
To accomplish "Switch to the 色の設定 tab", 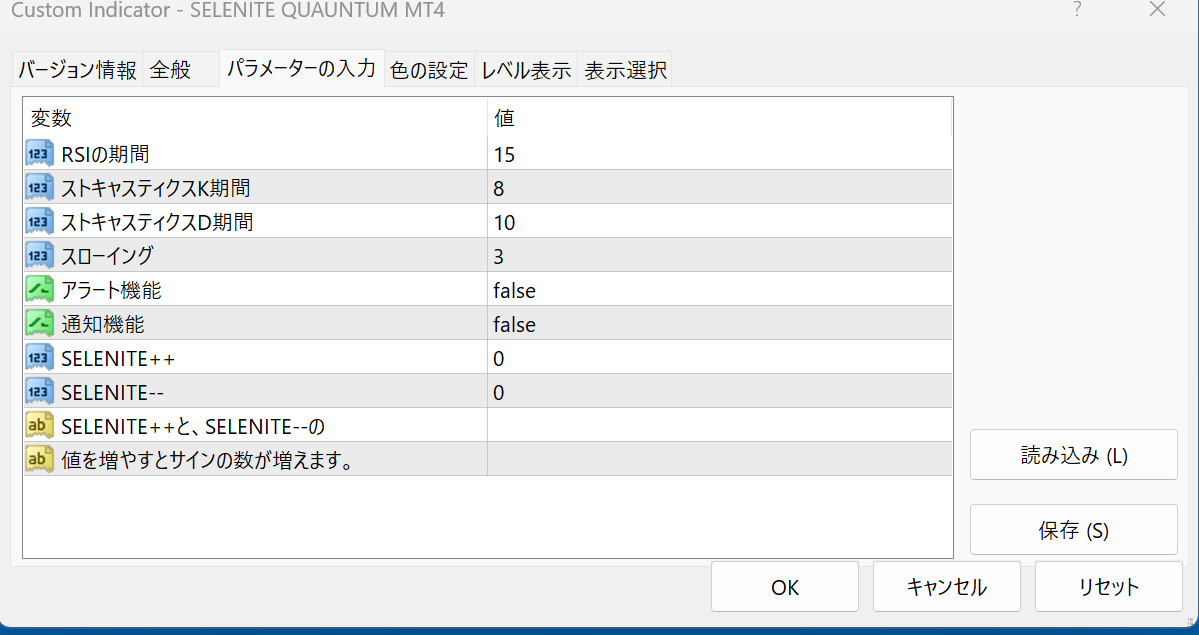I will (429, 70).
